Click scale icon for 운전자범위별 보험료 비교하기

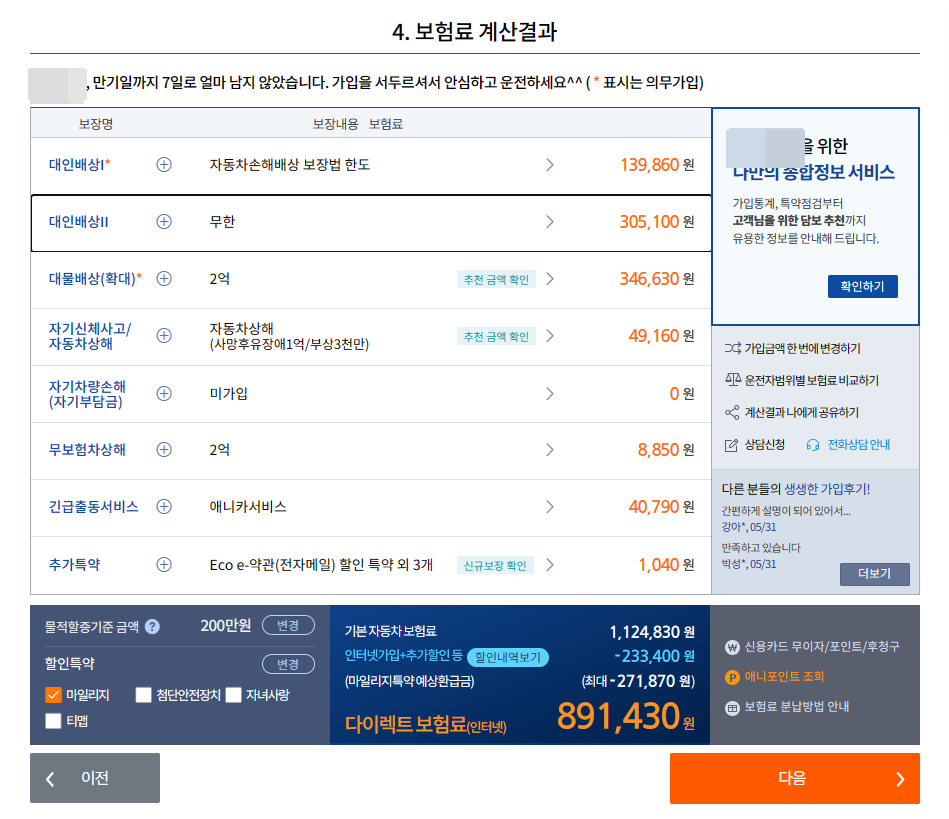click(732, 380)
